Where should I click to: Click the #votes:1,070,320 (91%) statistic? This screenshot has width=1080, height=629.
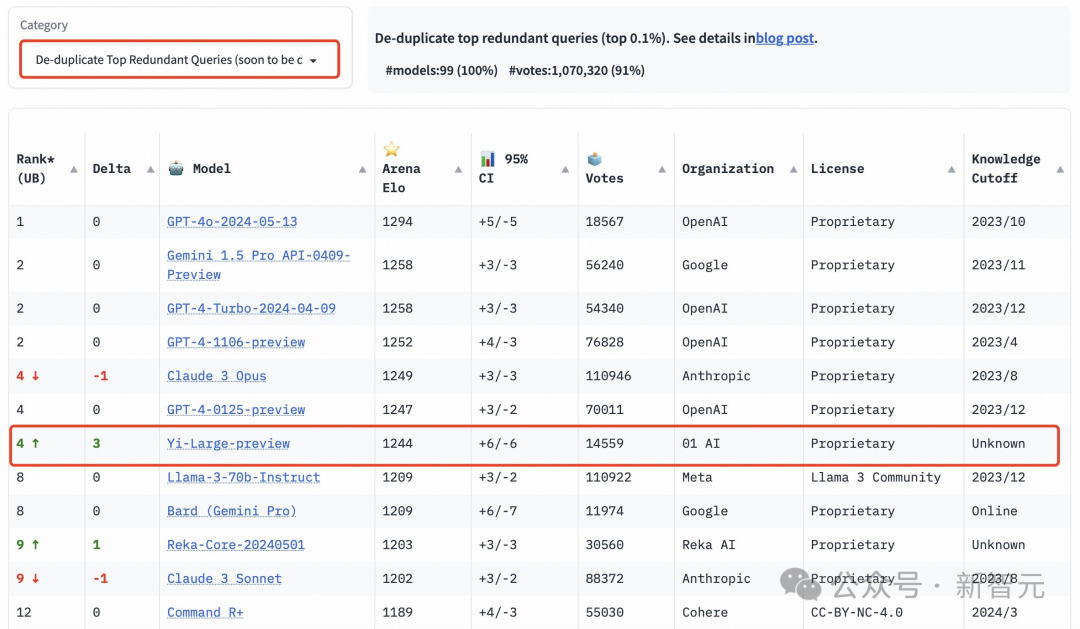pyautogui.click(x=577, y=70)
